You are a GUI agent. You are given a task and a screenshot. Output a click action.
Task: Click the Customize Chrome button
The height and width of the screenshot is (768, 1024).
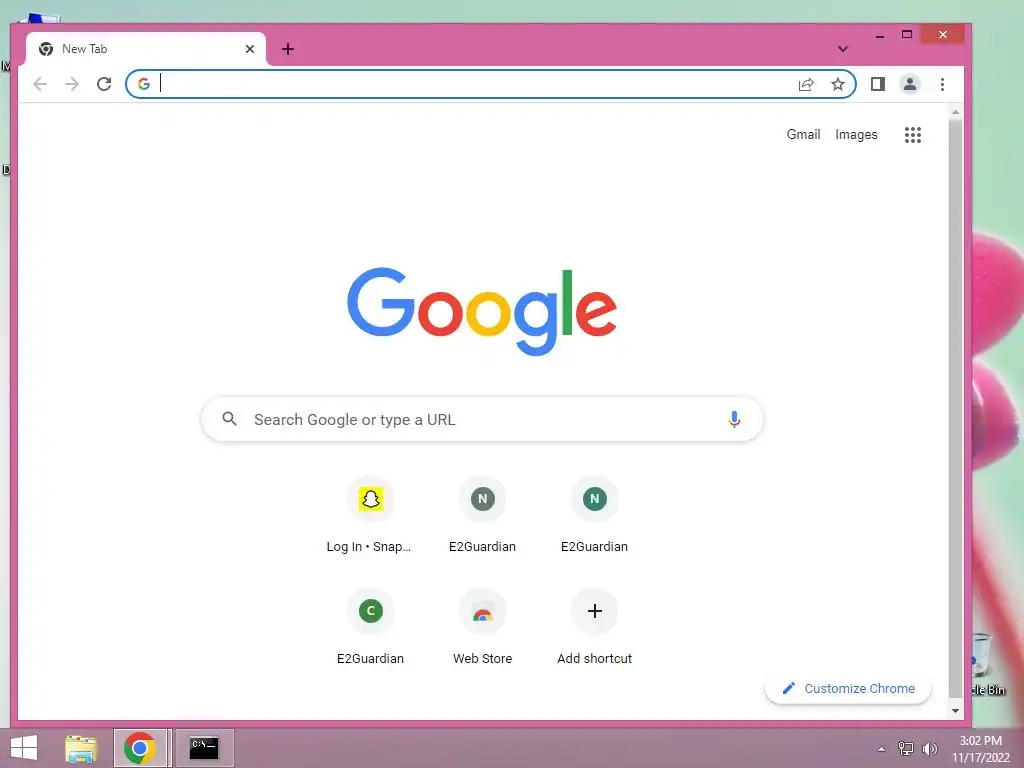tap(848, 688)
